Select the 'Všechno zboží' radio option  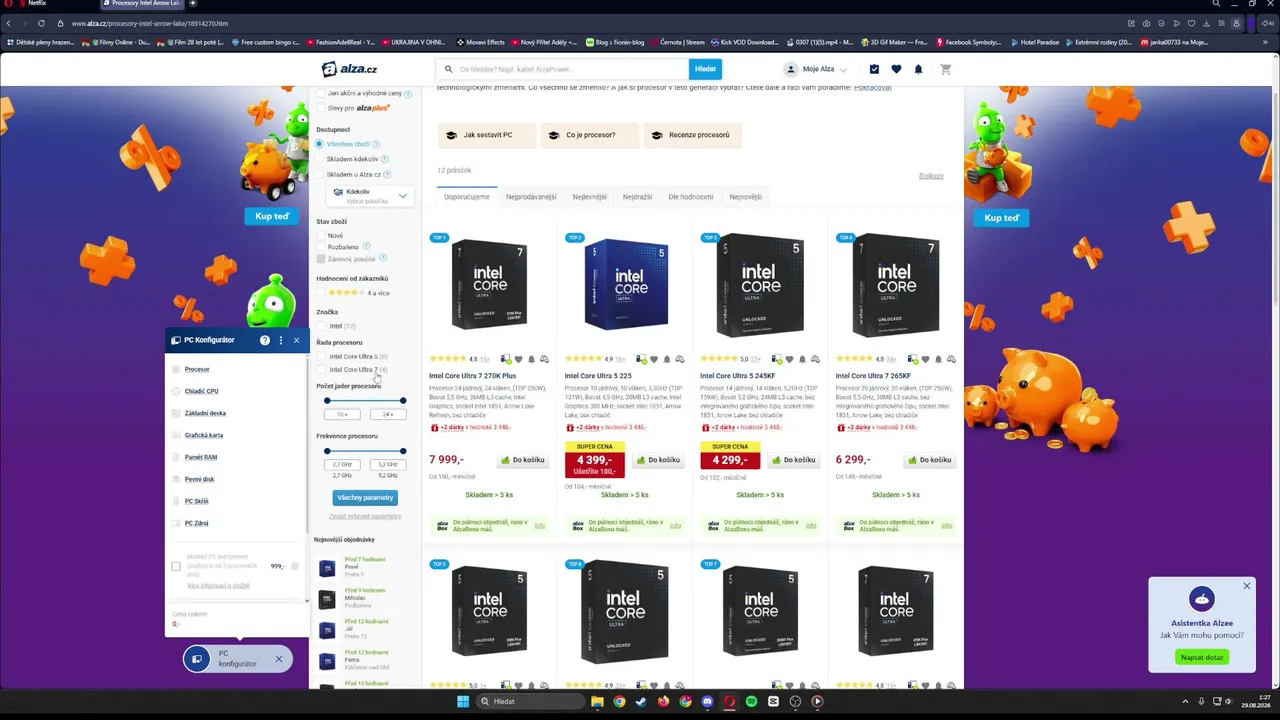click(320, 144)
